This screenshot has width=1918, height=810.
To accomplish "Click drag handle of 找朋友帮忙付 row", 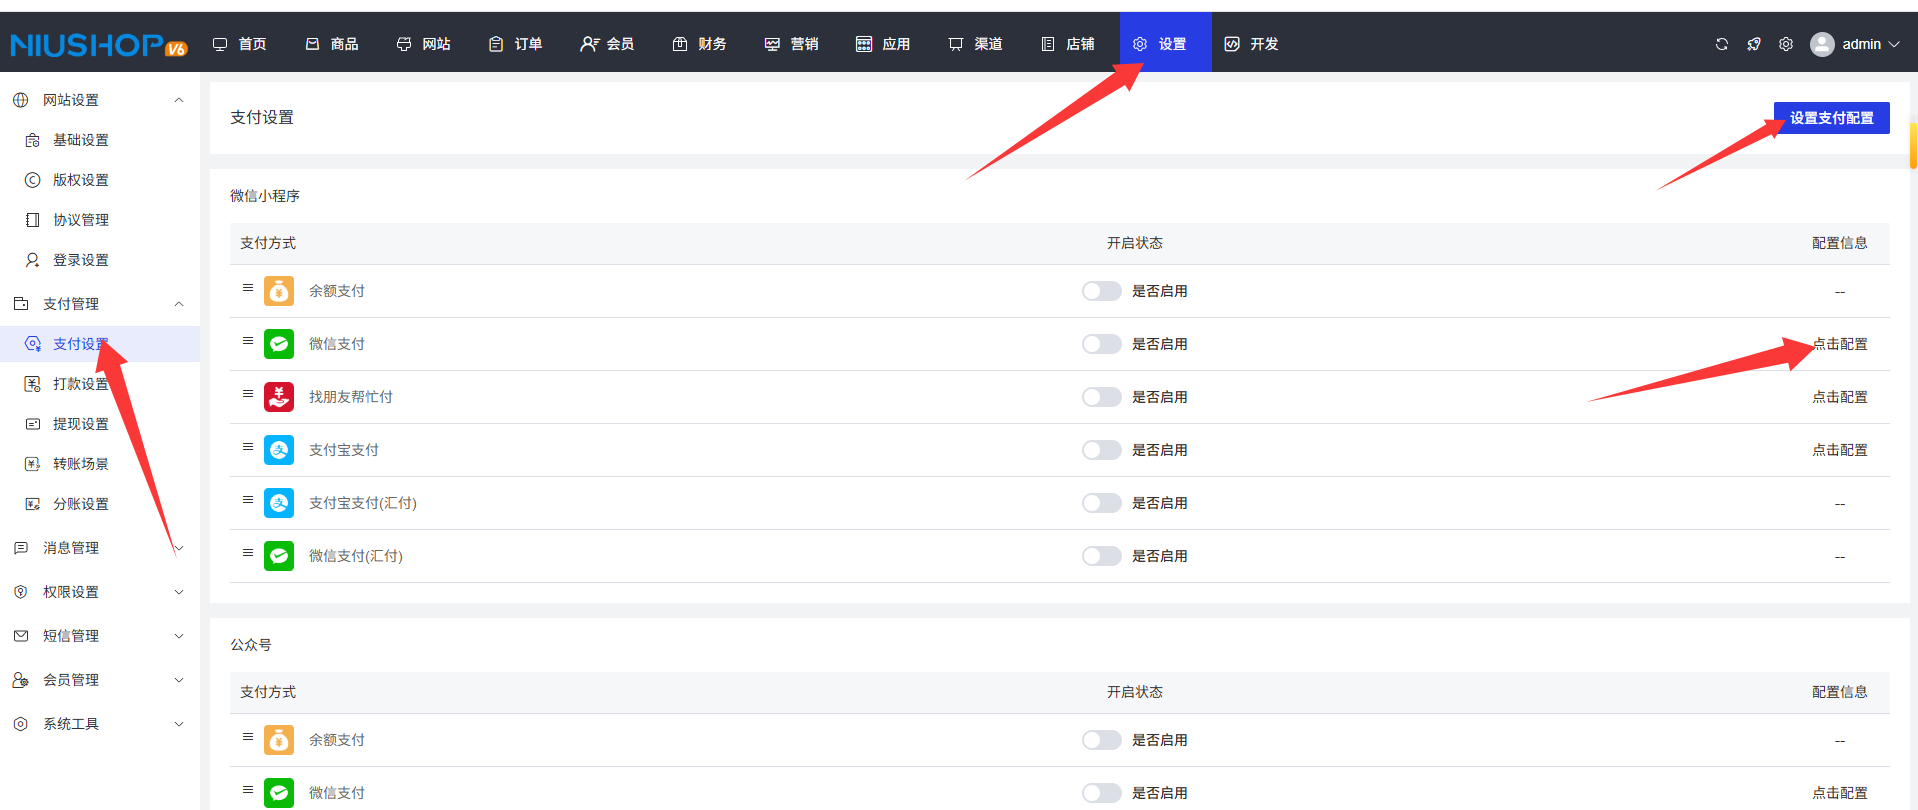I will 248,394.
